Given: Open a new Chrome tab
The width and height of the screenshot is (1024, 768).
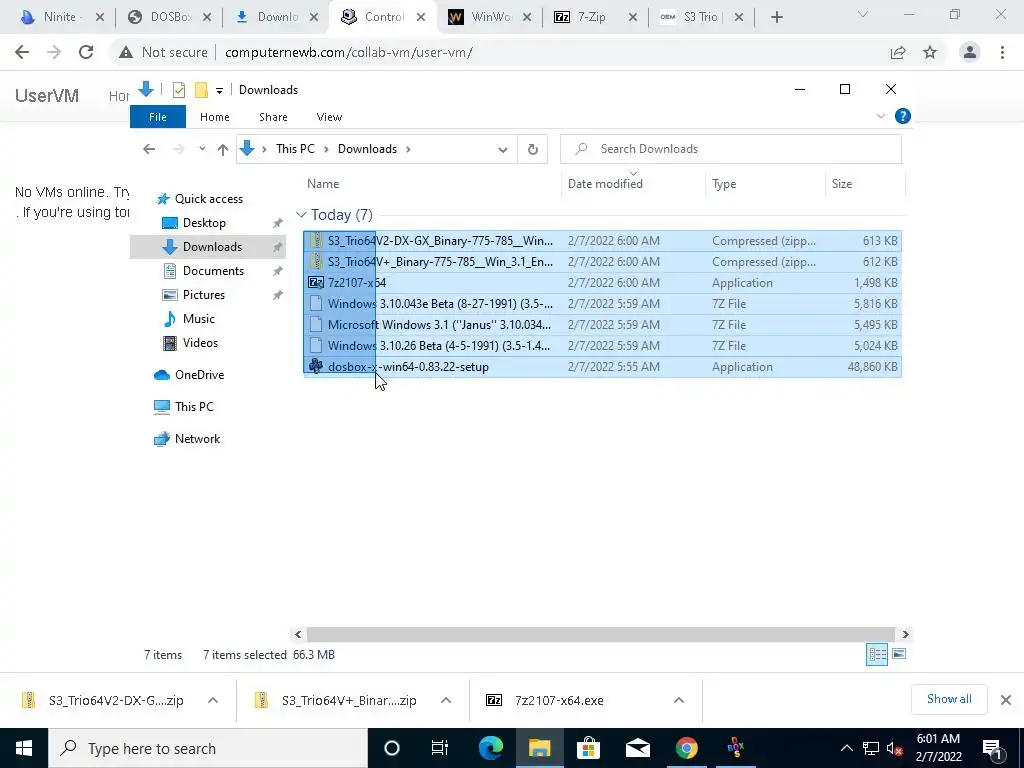Looking at the screenshot, I should pyautogui.click(x=776, y=18).
